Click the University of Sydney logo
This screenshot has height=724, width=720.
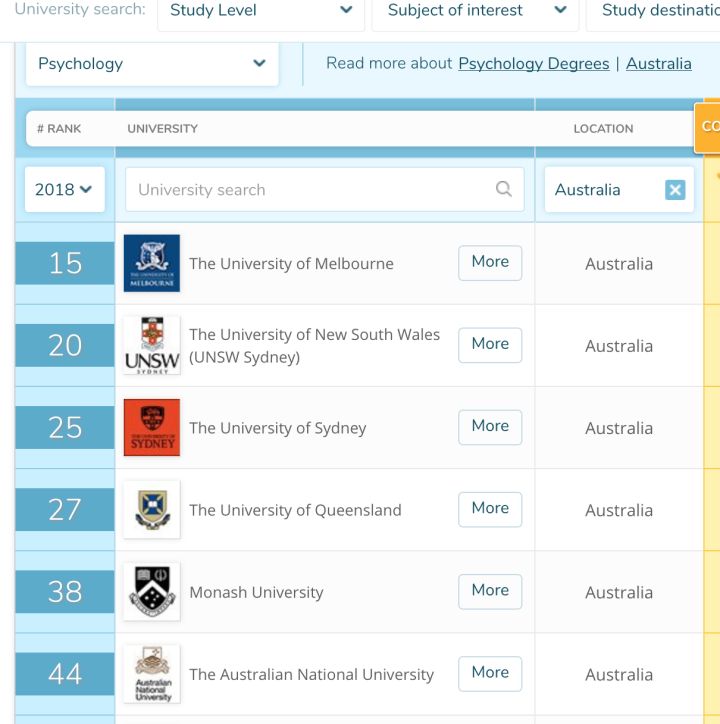click(x=152, y=428)
